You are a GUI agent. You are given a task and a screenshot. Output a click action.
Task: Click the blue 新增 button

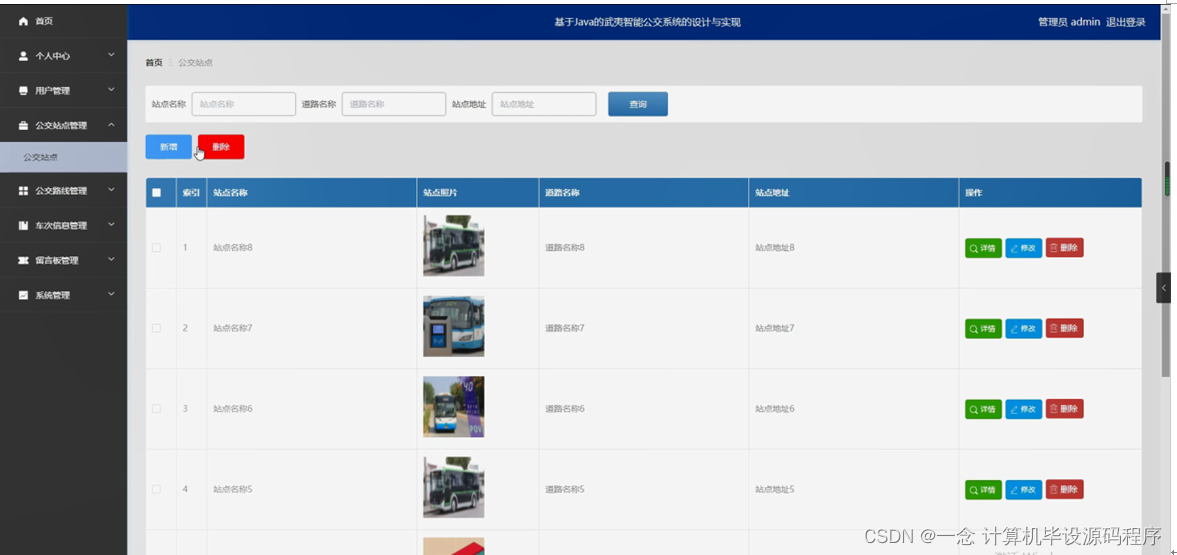coord(168,147)
